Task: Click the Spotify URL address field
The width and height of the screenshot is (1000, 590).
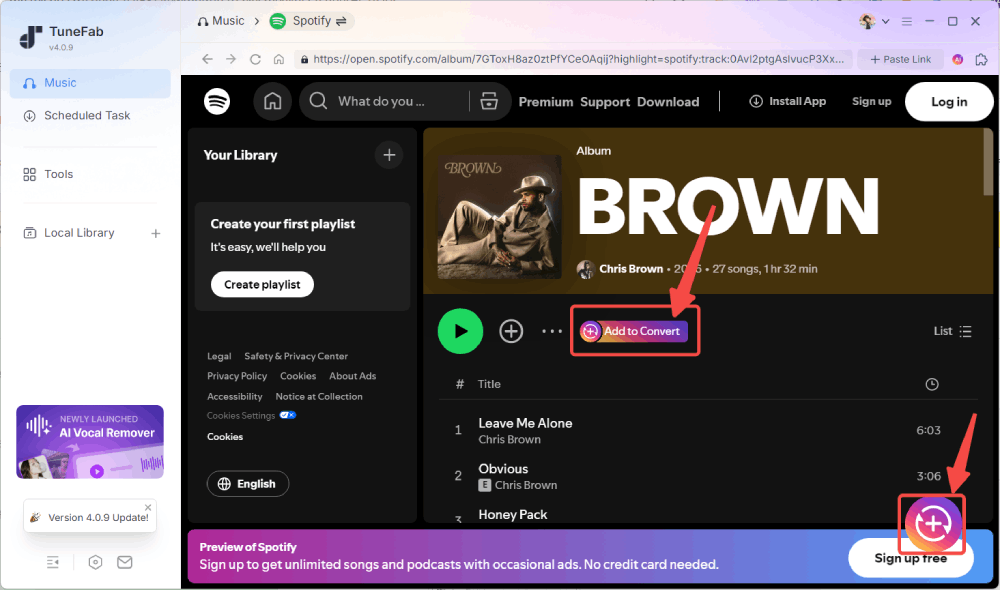Action: (x=573, y=59)
